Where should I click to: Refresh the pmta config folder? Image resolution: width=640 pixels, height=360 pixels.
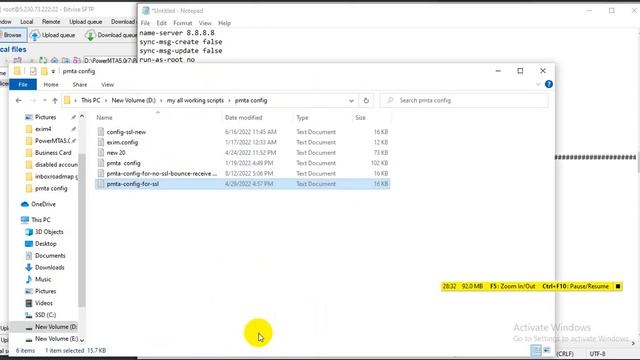pyautogui.click(x=366, y=100)
